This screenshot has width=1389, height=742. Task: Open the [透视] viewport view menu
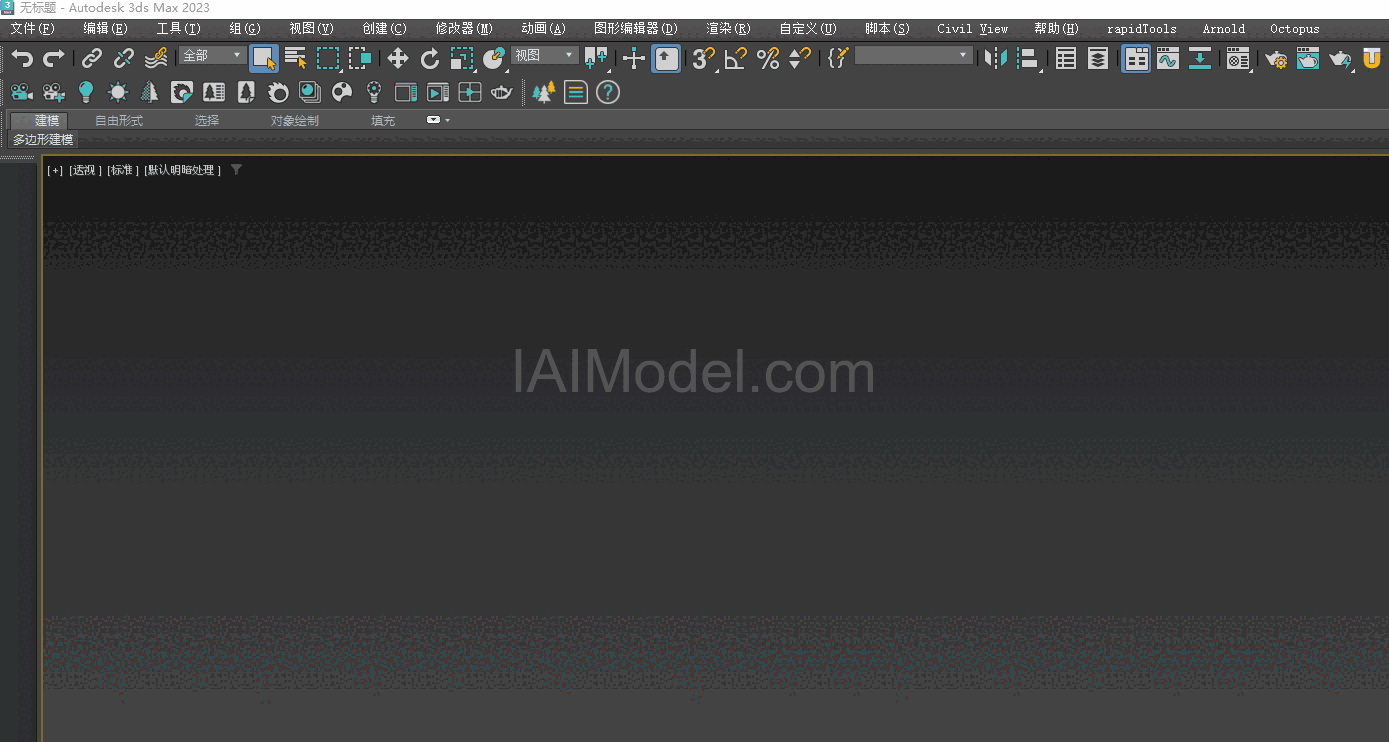[x=85, y=170]
